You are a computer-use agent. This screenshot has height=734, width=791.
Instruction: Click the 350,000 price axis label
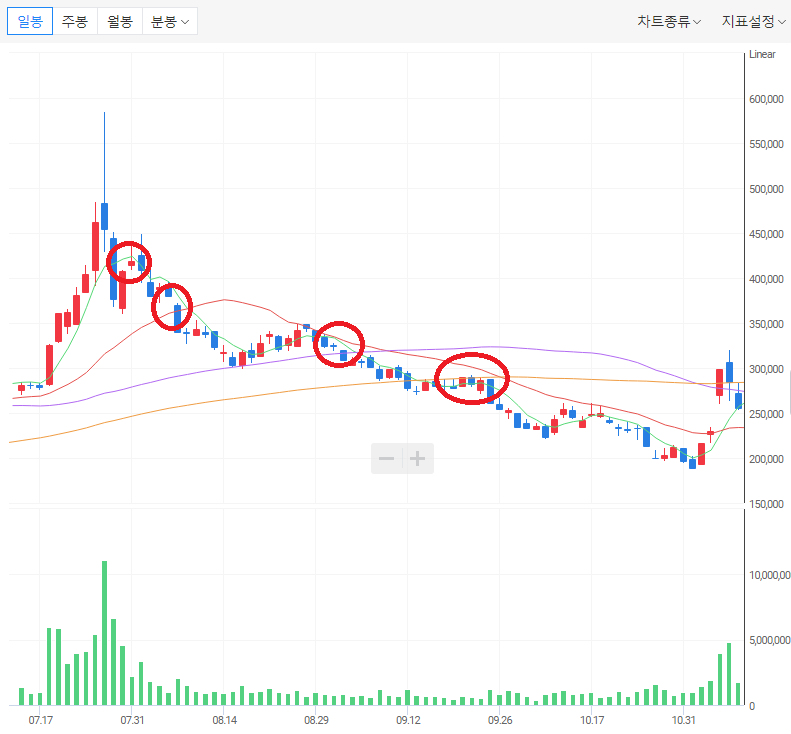tap(766, 324)
